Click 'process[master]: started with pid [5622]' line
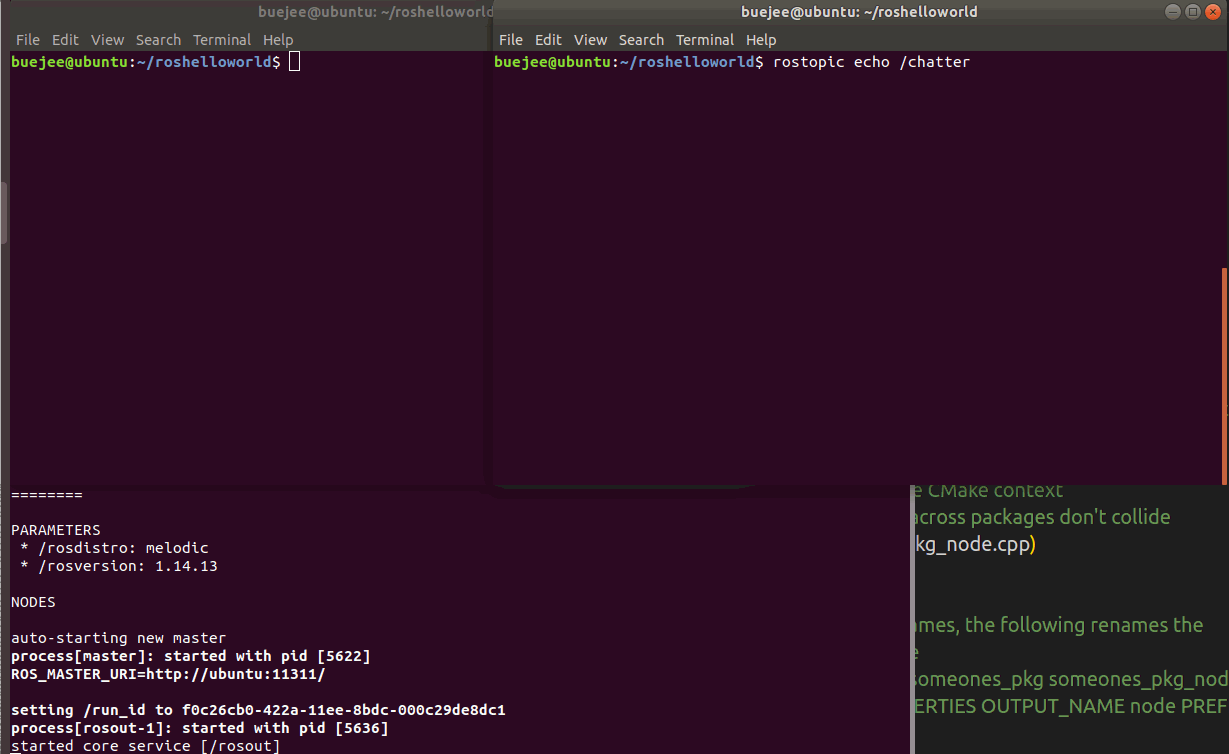 [191, 656]
